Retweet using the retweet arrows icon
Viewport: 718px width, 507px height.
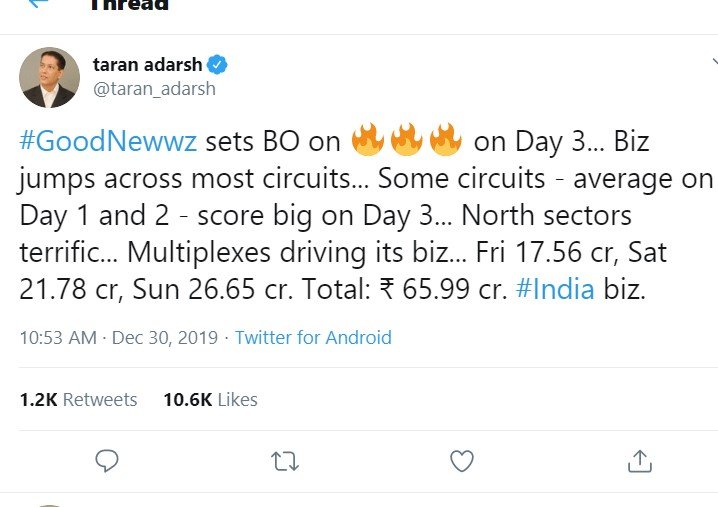click(x=284, y=460)
